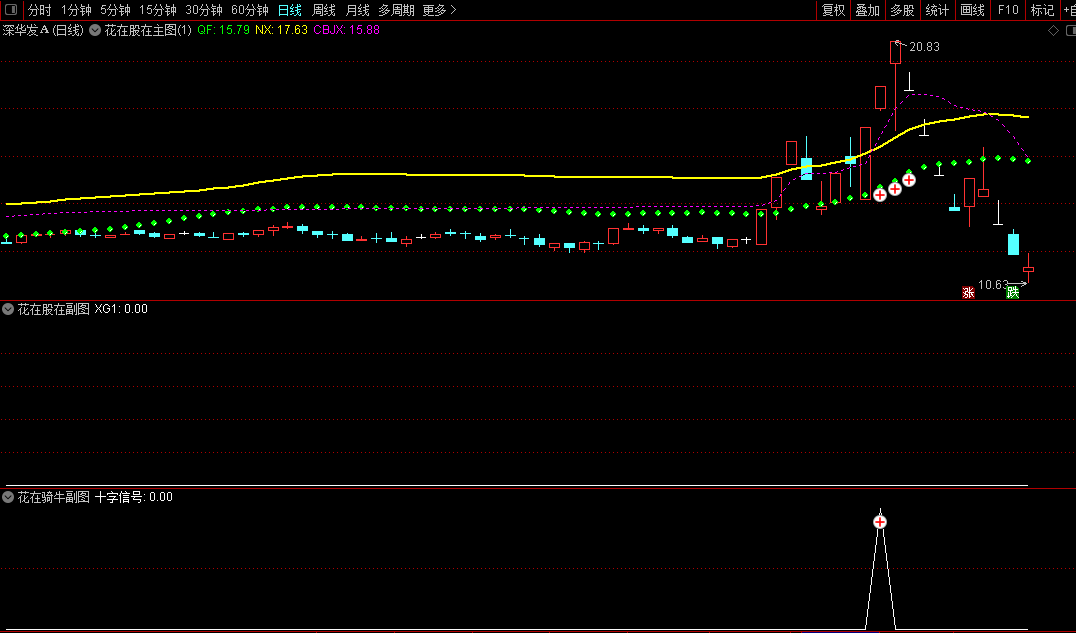Click the red 涨 marker icon
1076x633 pixels.
(968, 293)
